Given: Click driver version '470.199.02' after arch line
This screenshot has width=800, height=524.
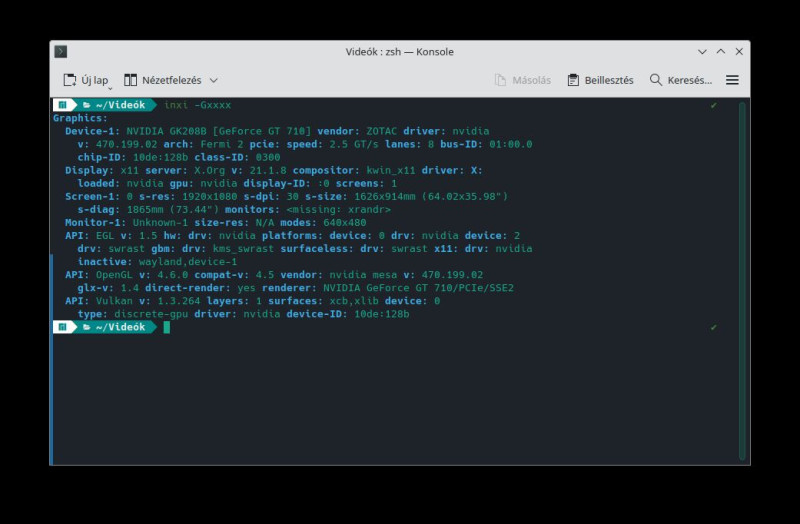Looking at the screenshot, I should point(127,144).
